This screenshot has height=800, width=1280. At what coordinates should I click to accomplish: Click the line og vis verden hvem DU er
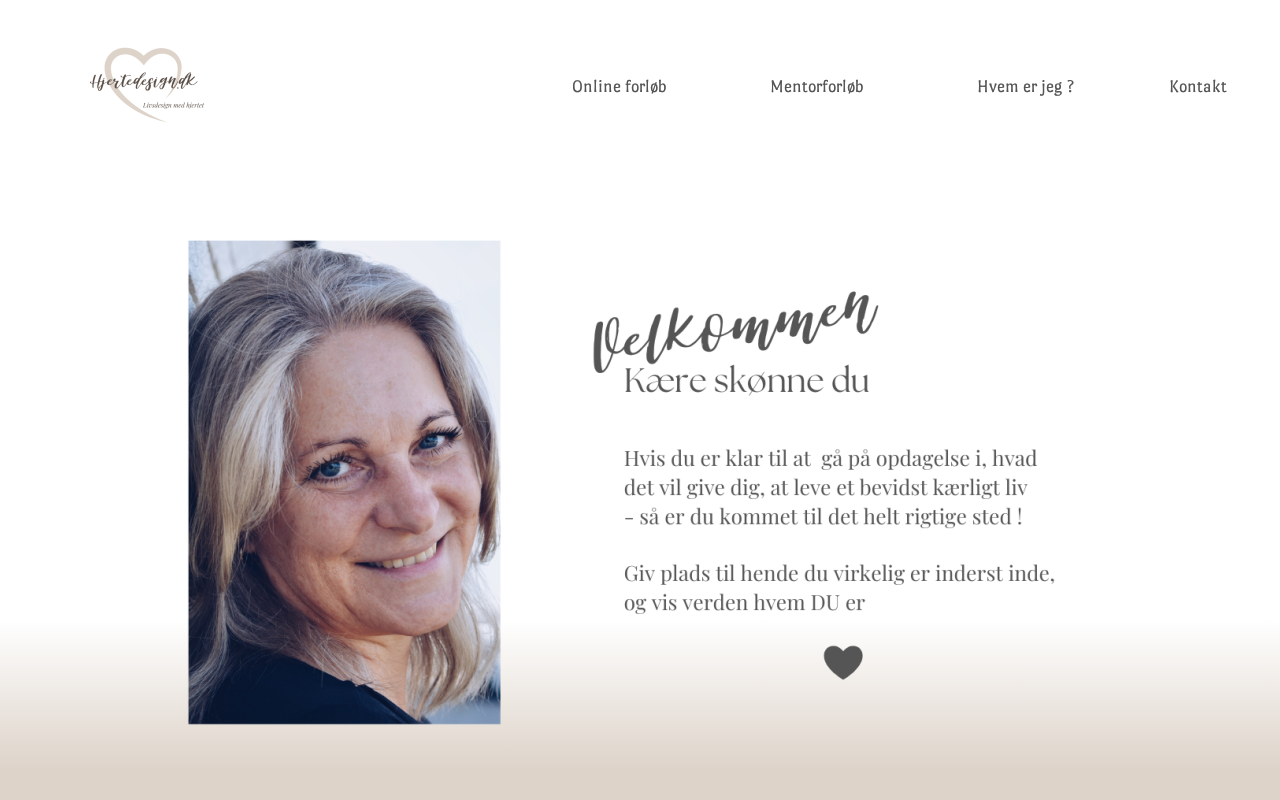744,603
